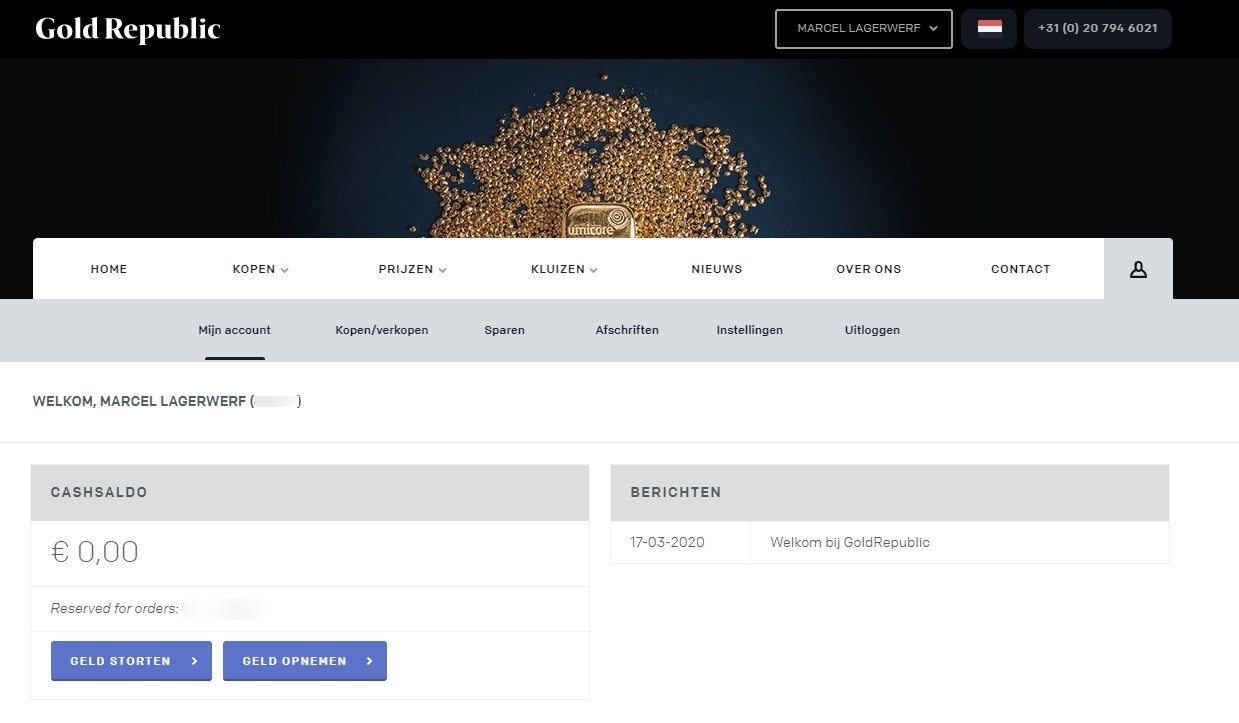Viewport: 1239px width, 723px height.
Task: Click the GELD OPNEMEN button
Action: click(x=305, y=661)
